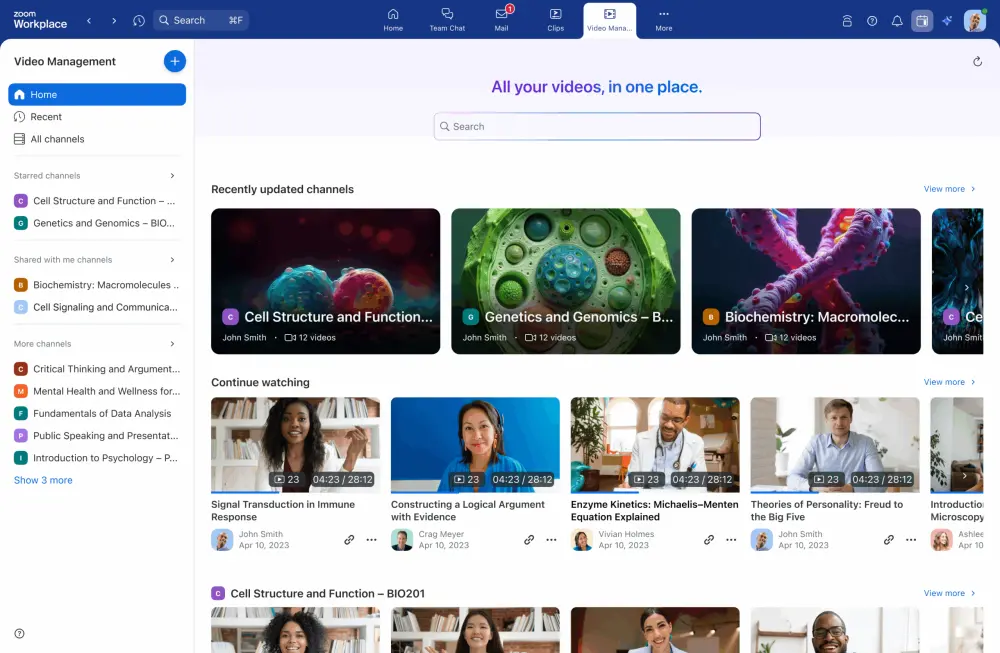Expand the Shared with me channels section
1000x653 pixels.
click(x=172, y=260)
